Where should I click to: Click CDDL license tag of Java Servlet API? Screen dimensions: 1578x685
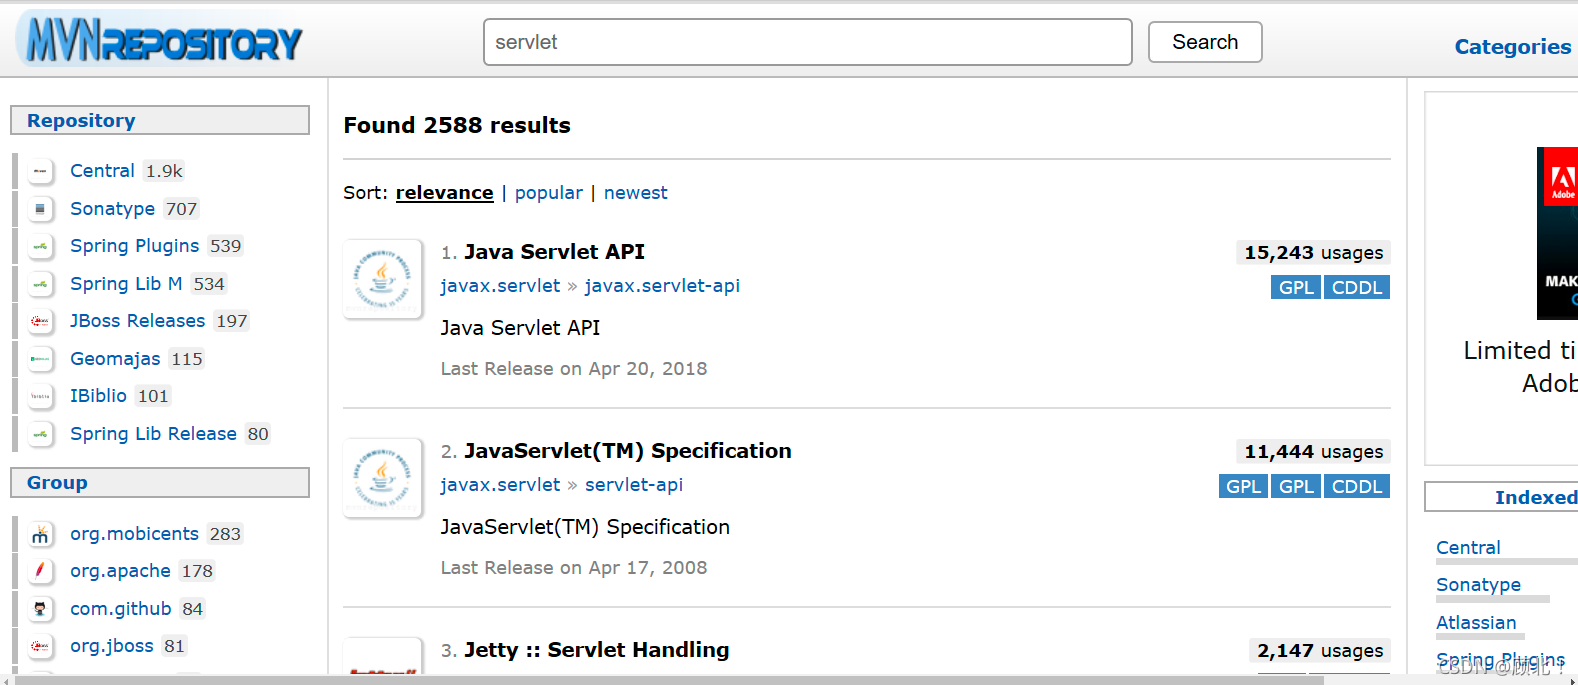tap(1357, 288)
